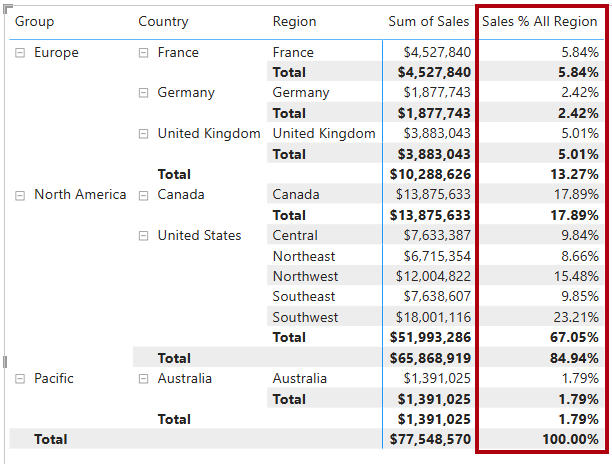Select the United States country label
The width and height of the screenshot is (612, 464).
199,235
